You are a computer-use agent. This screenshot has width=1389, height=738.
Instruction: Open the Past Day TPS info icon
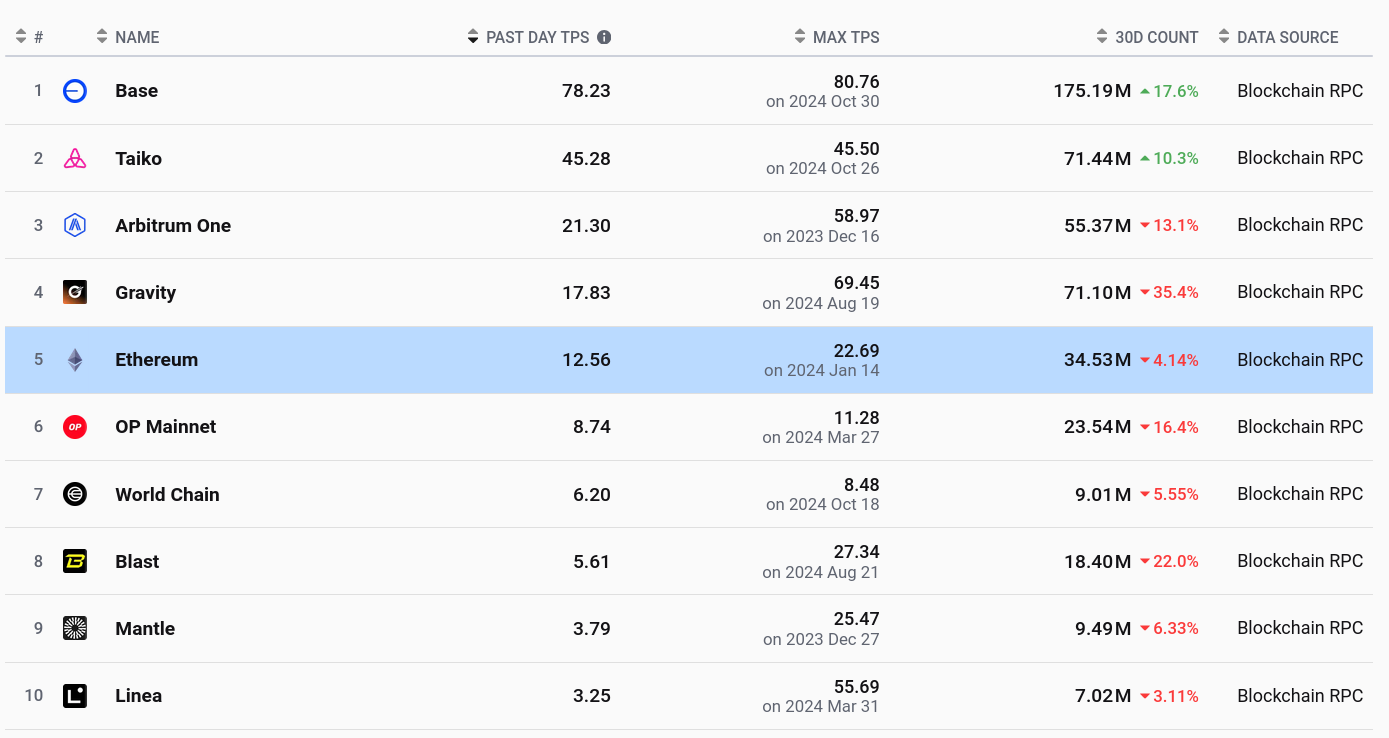pyautogui.click(x=604, y=37)
